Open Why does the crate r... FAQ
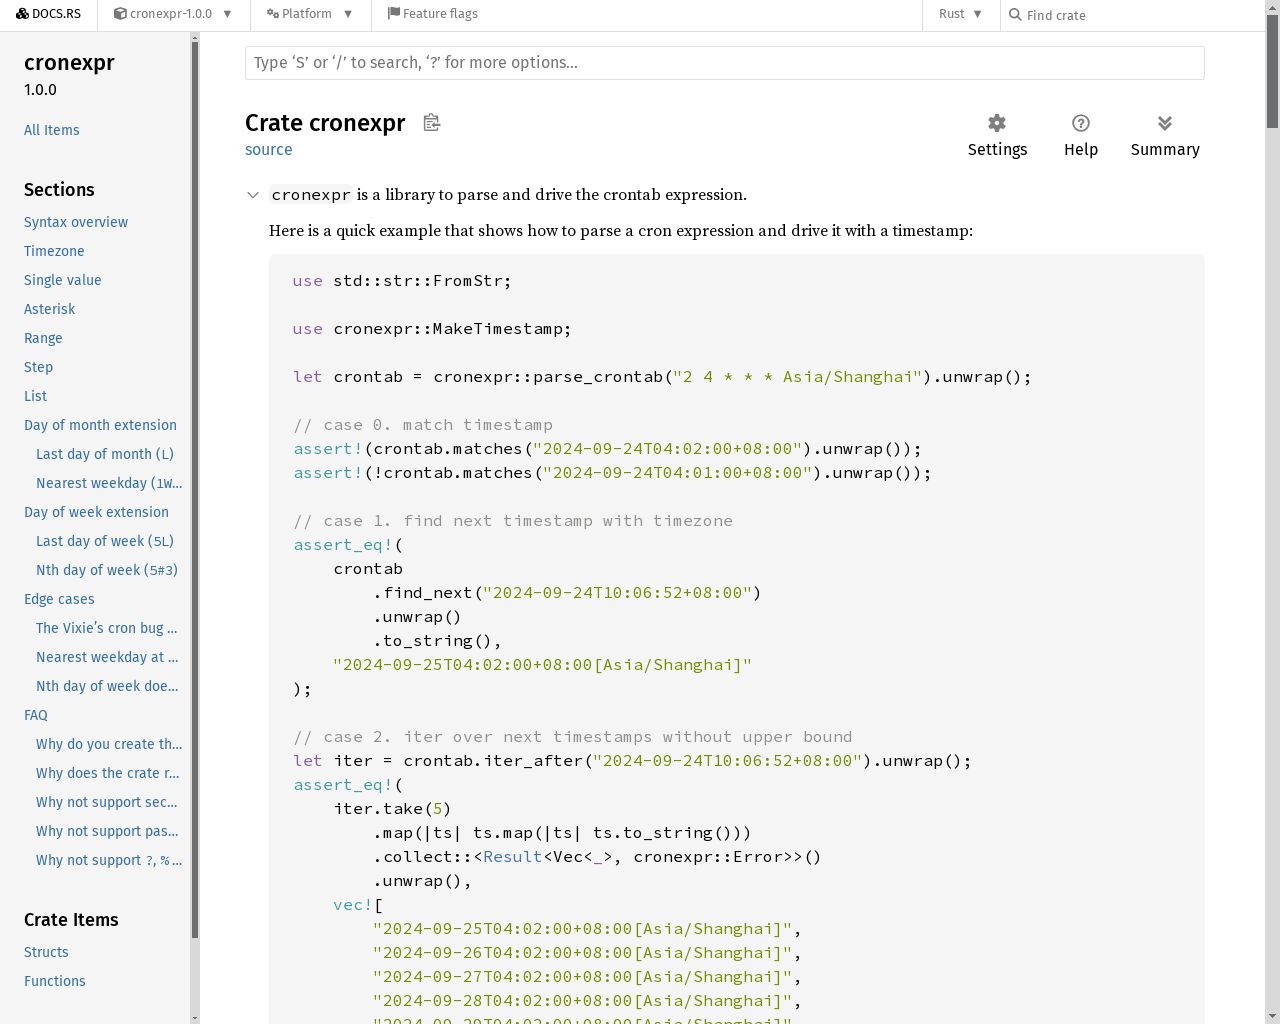 [108, 773]
